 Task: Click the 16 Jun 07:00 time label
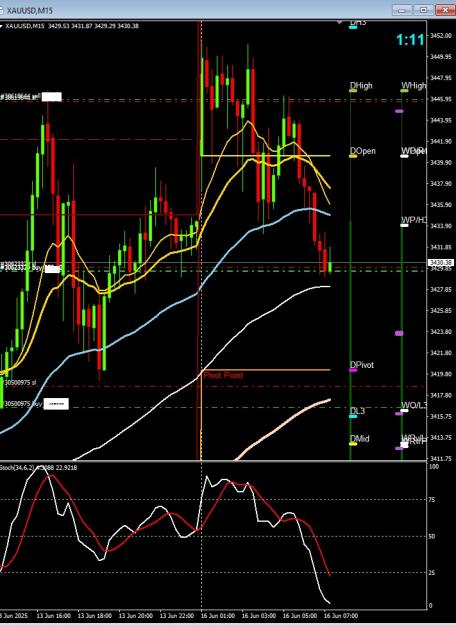coord(341,616)
